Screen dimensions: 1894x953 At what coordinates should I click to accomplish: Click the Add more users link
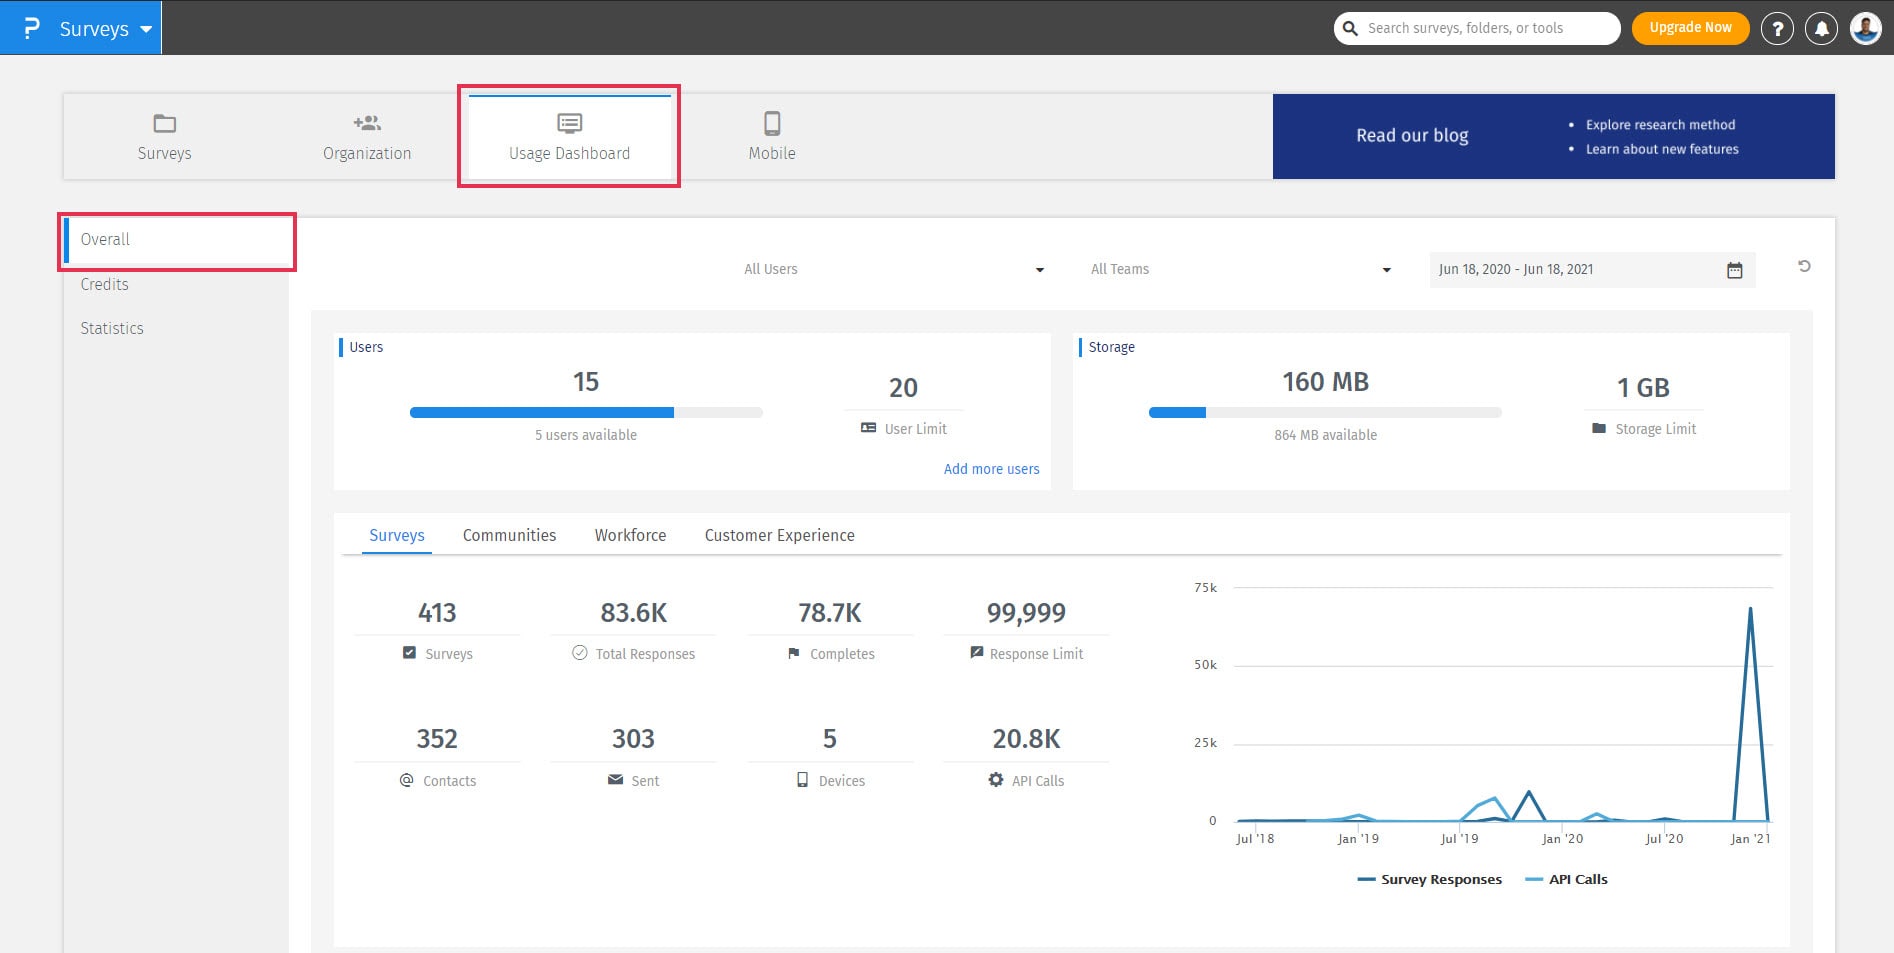991,469
